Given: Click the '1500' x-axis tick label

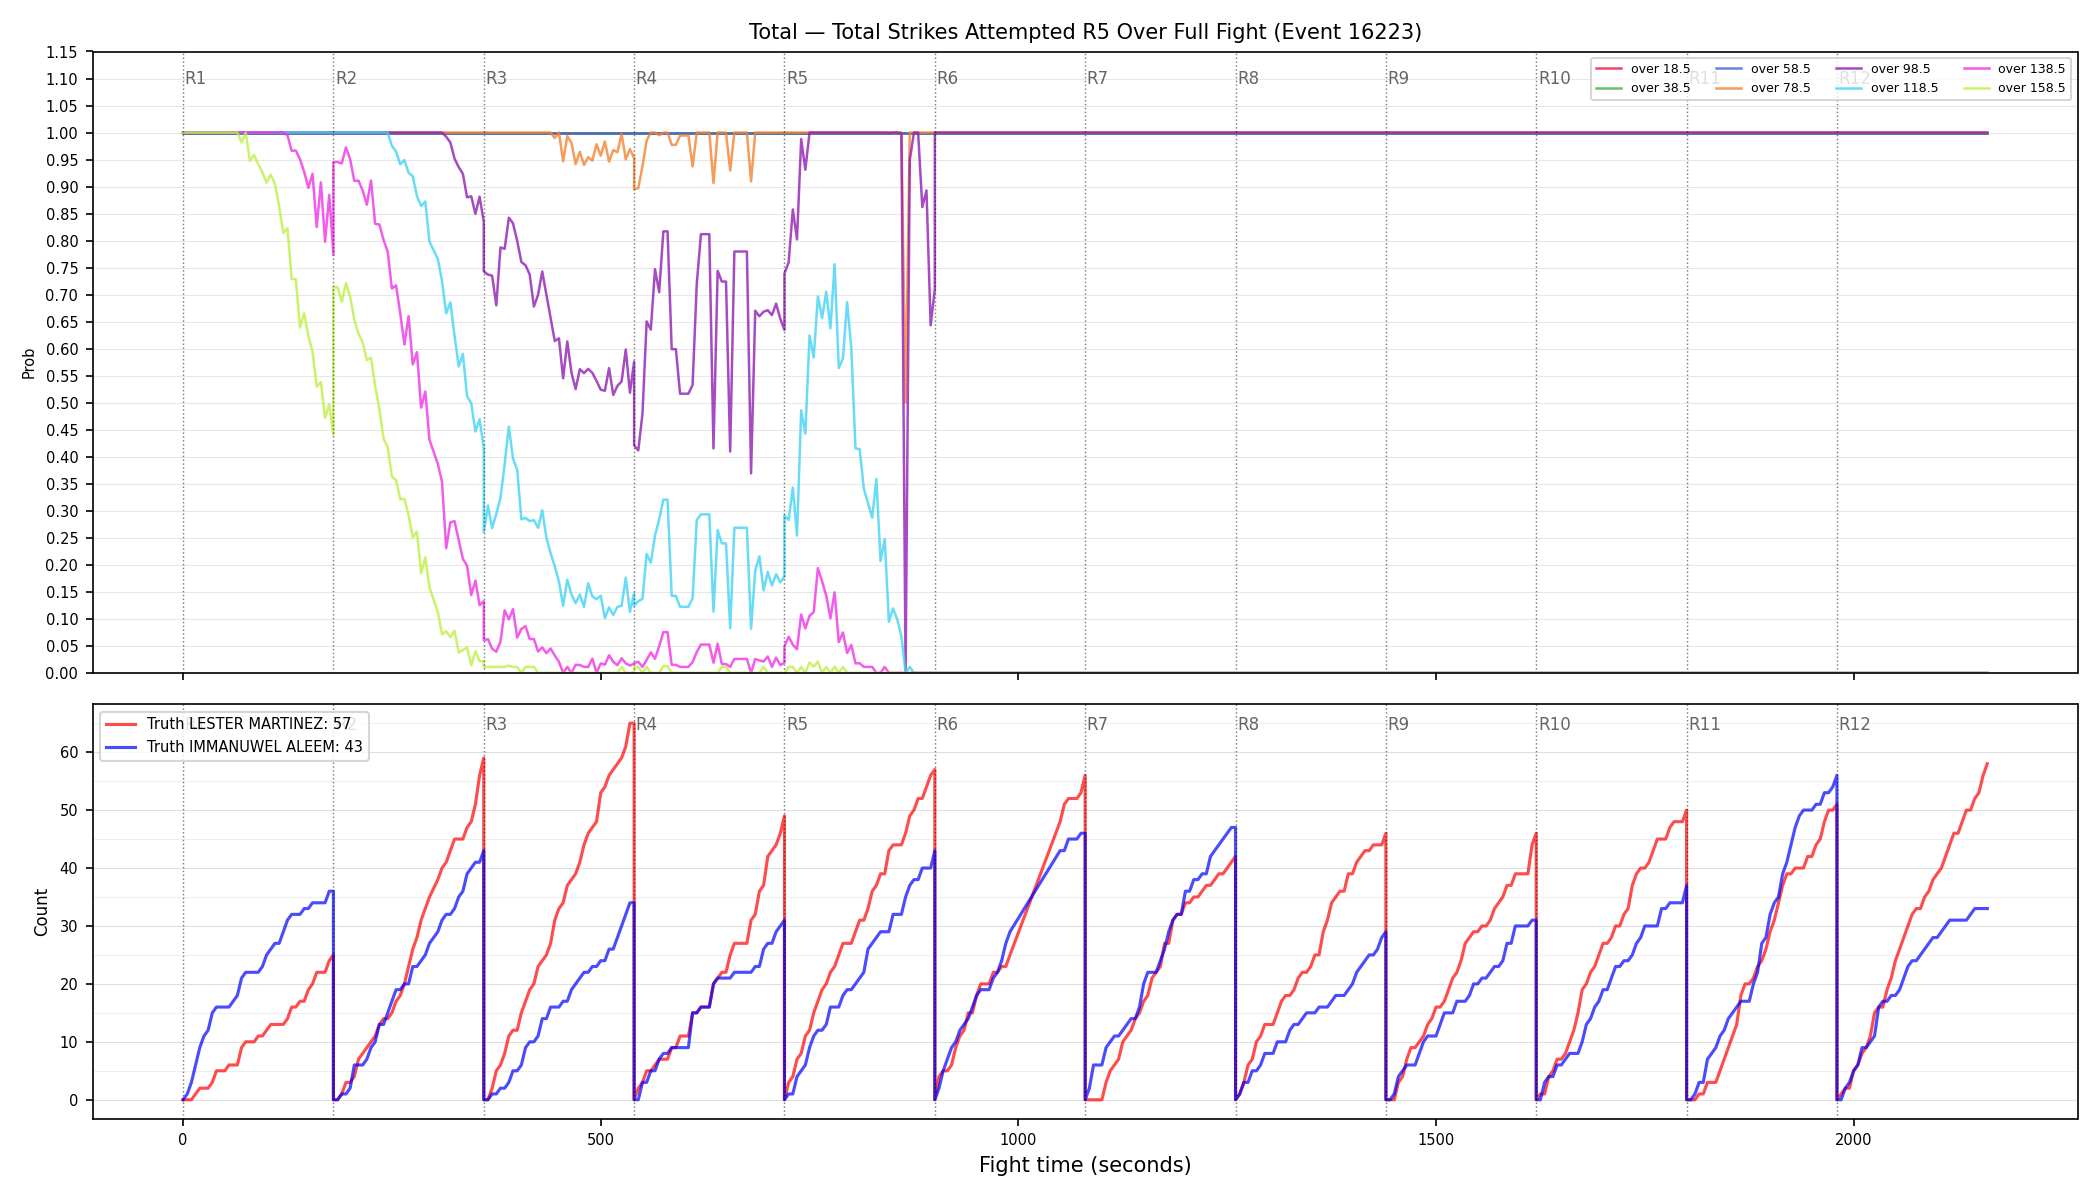Looking at the screenshot, I should coord(1436,1139).
